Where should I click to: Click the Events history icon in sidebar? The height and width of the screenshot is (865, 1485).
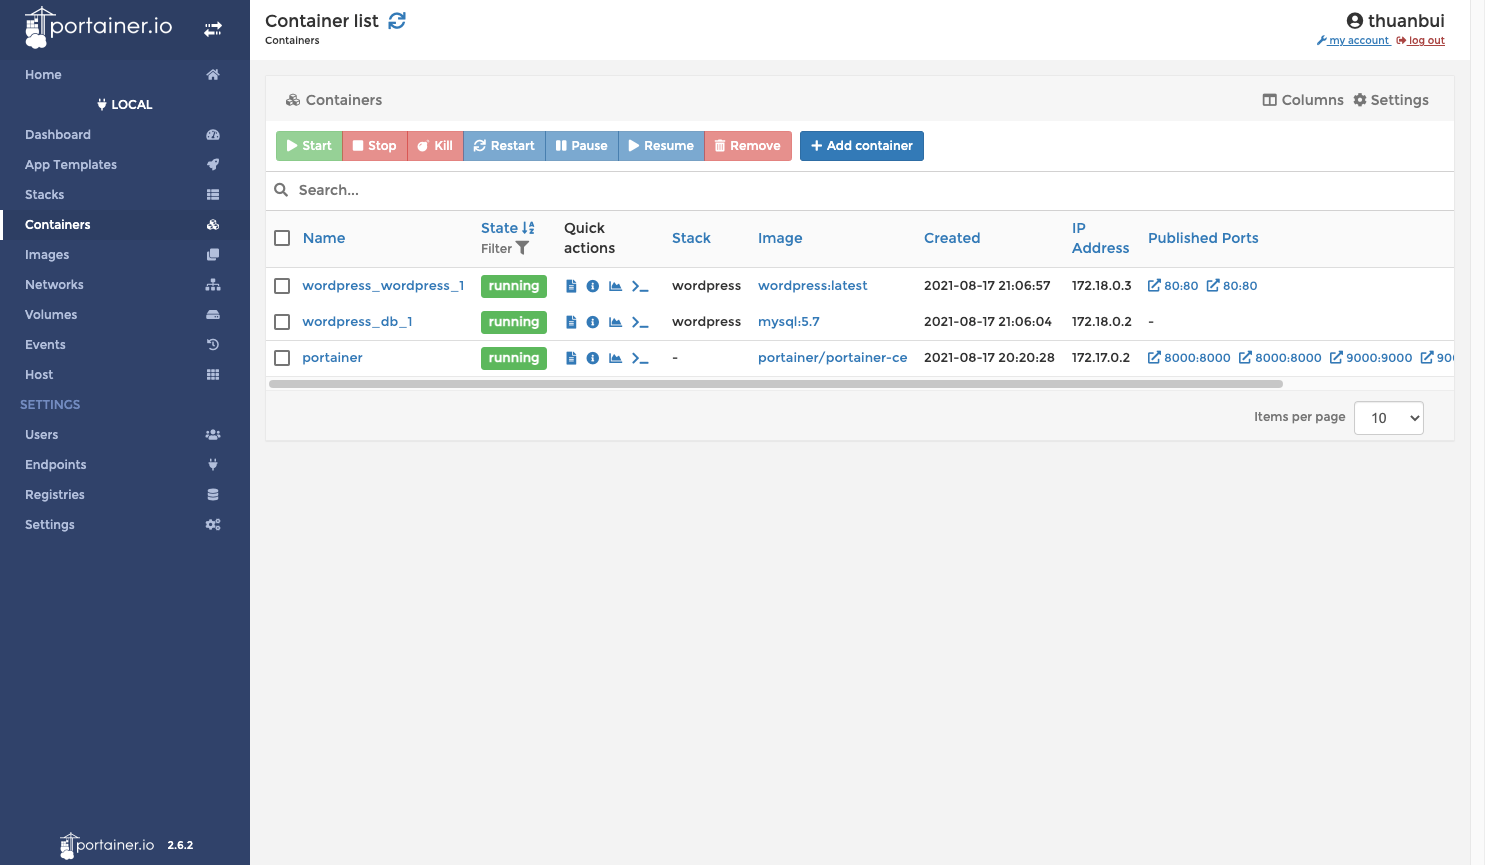(213, 345)
